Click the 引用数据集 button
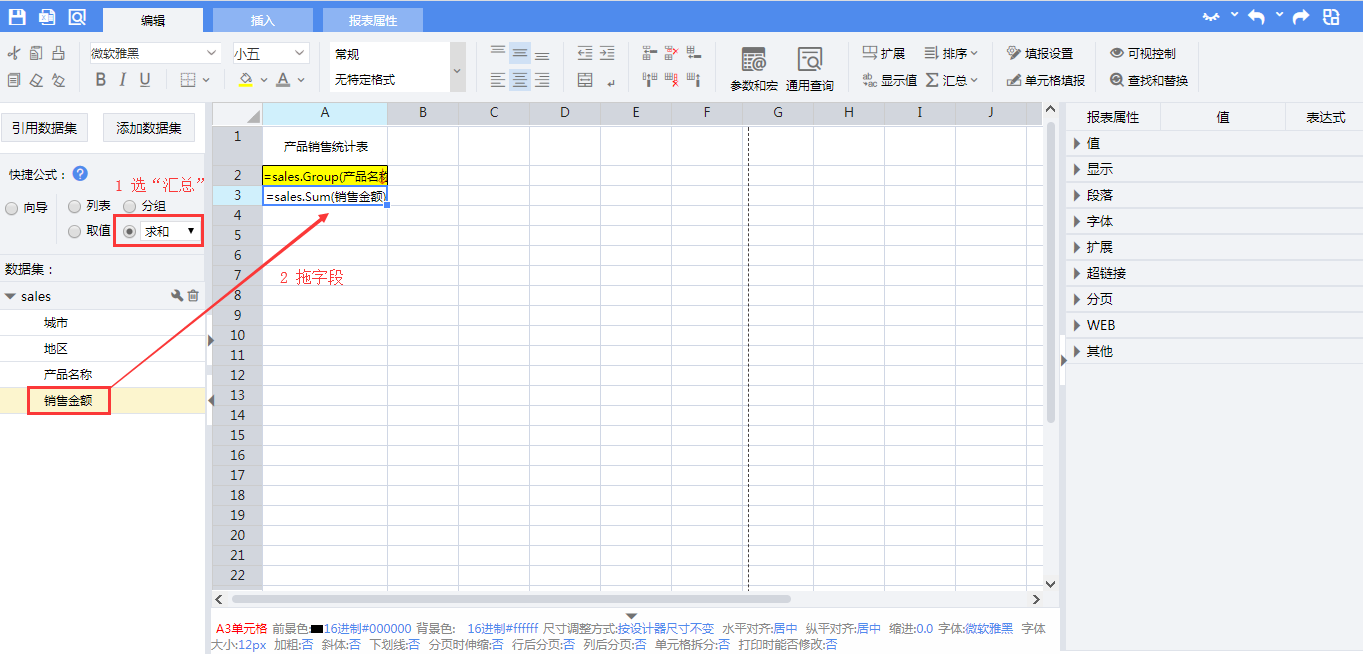 (44, 127)
